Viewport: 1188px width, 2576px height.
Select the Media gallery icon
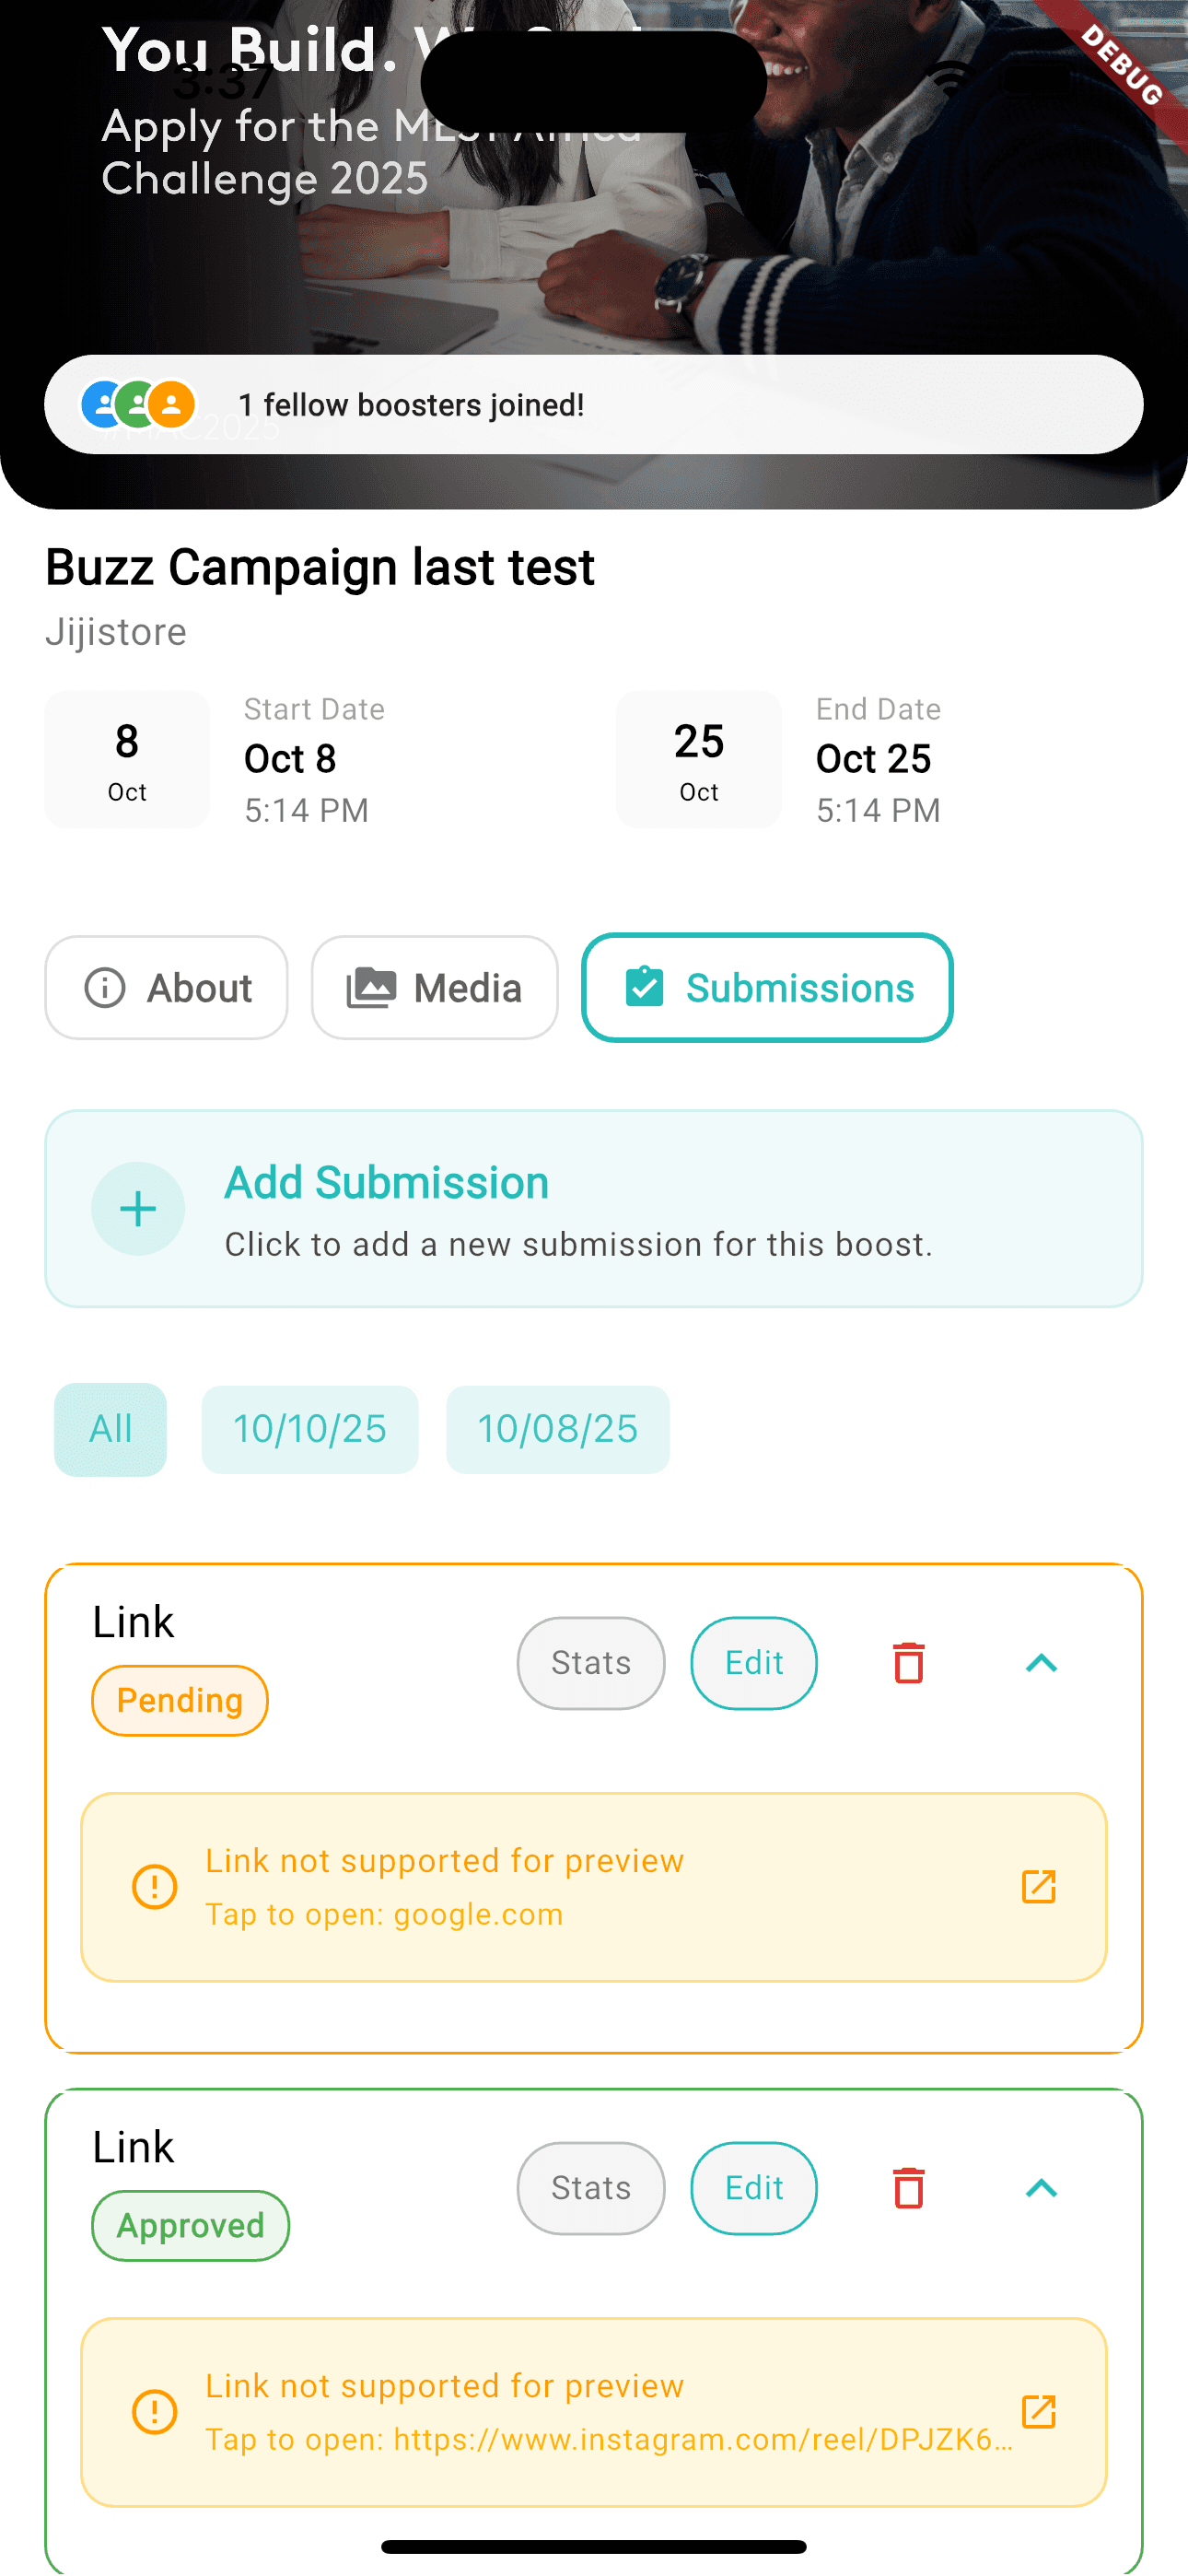pos(371,986)
